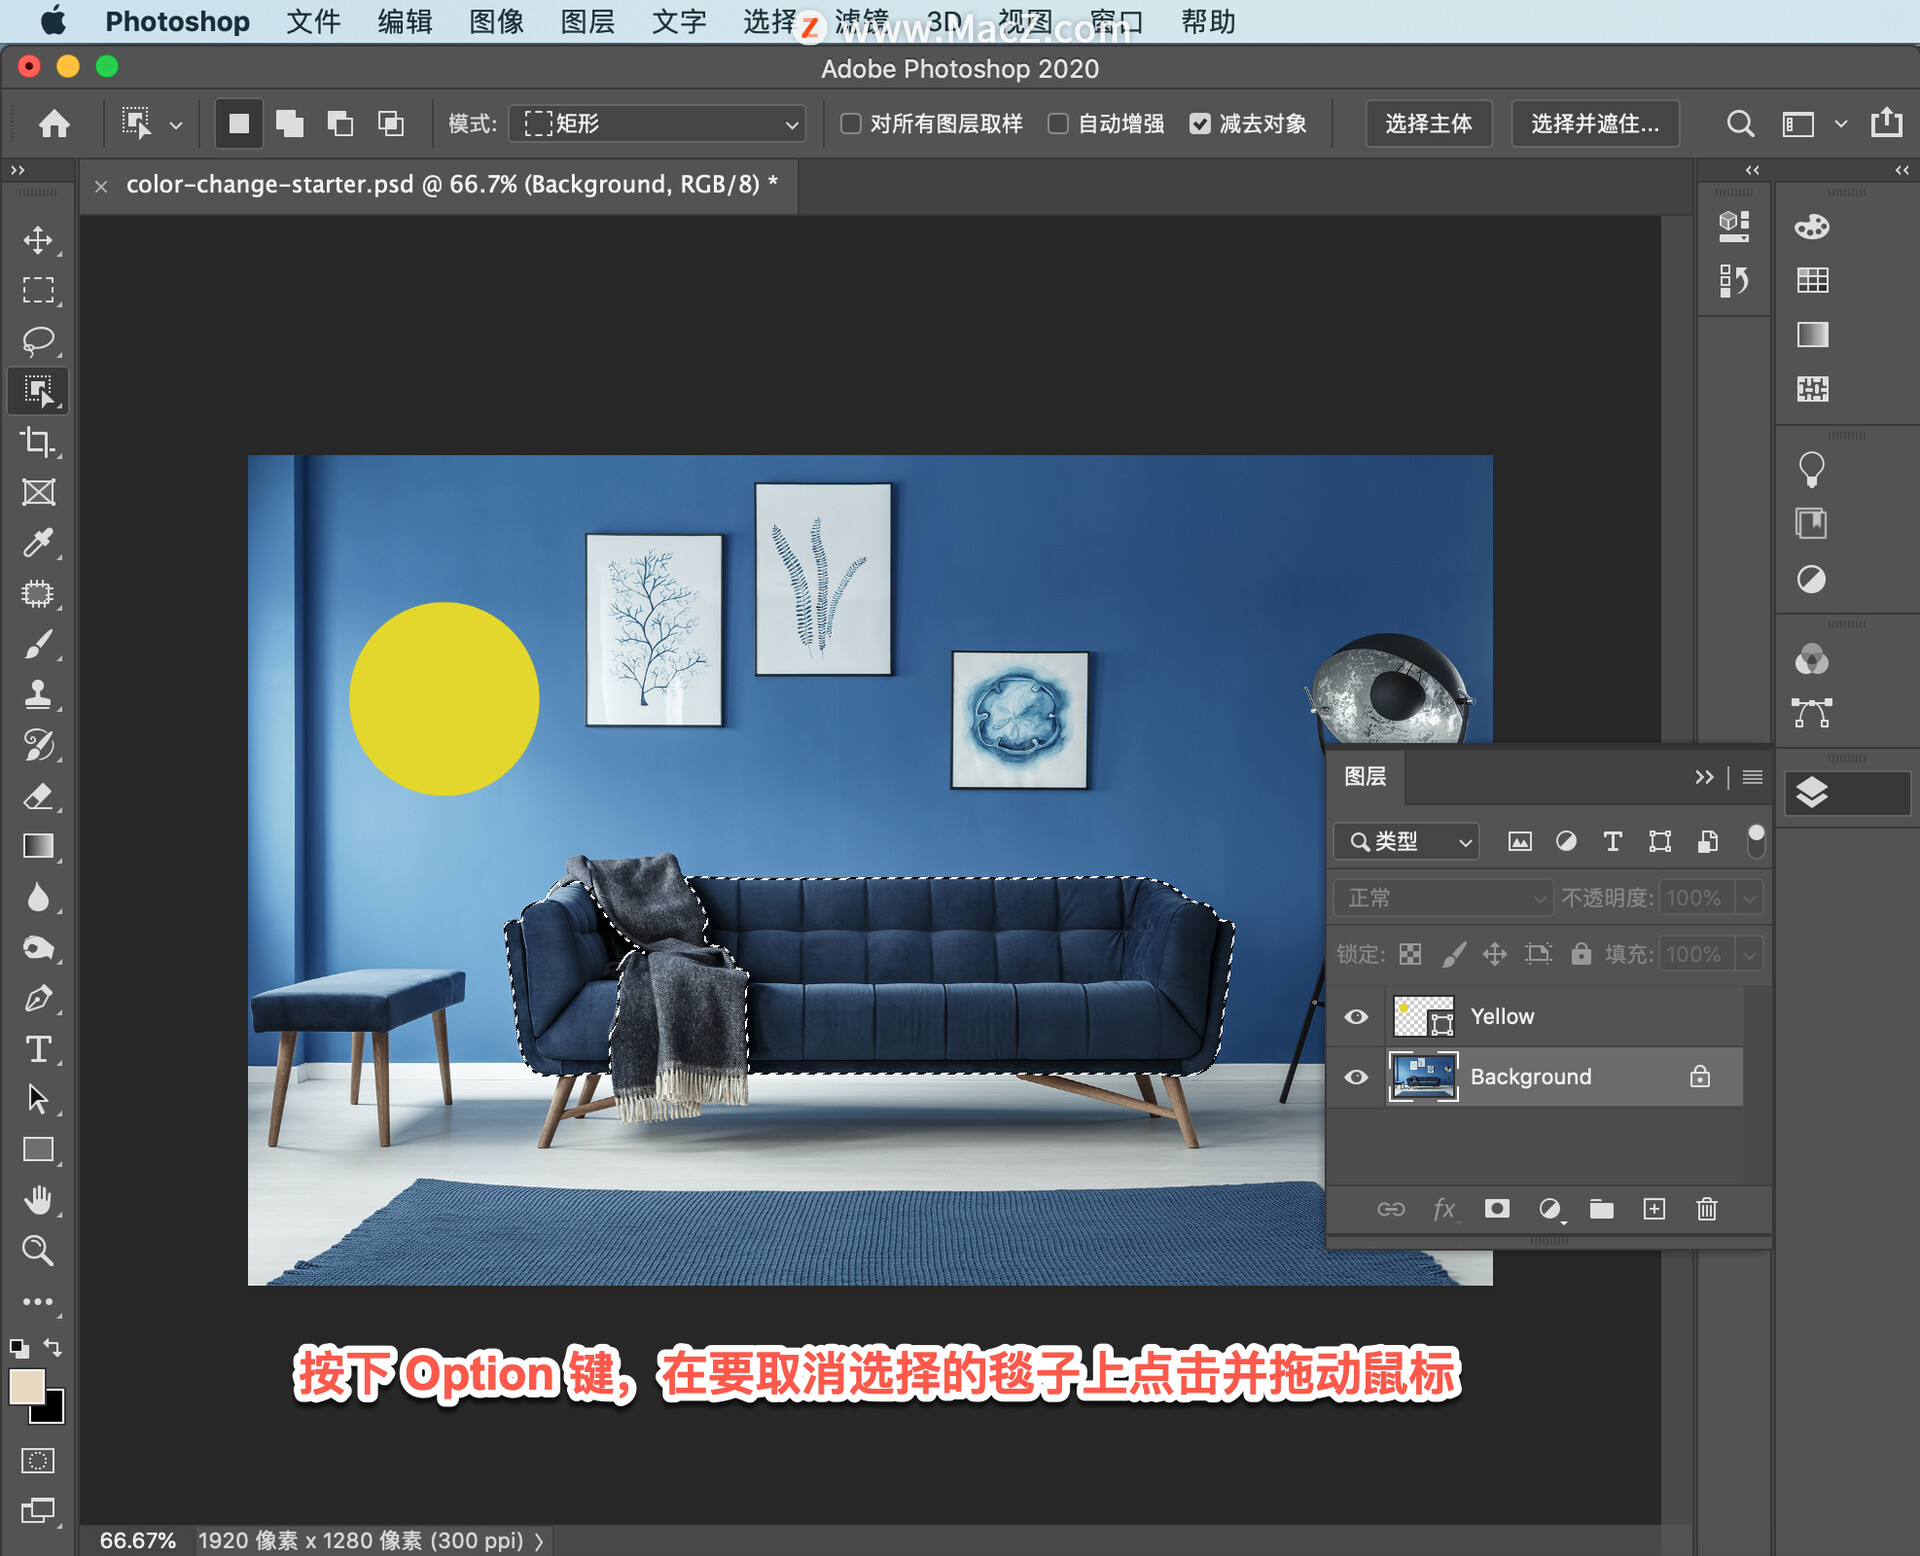
Task: Open the Opacity dropdown arrow
Action: tap(1749, 898)
